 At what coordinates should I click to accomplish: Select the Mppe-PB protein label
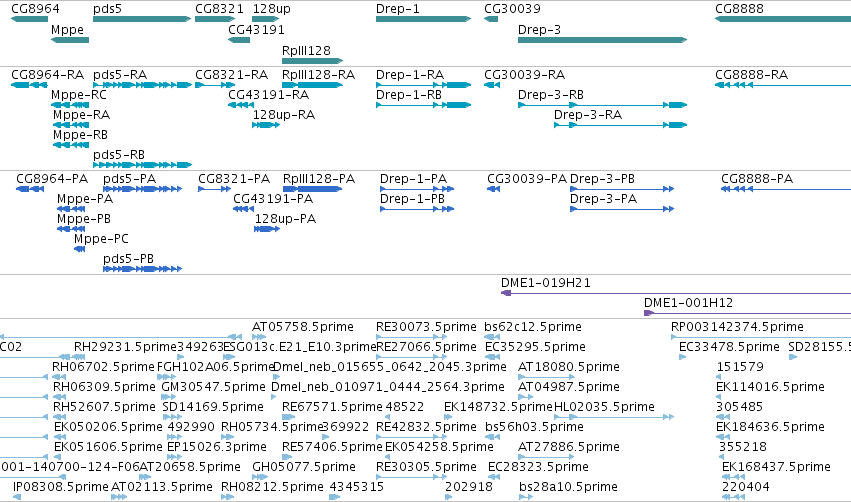point(84,219)
